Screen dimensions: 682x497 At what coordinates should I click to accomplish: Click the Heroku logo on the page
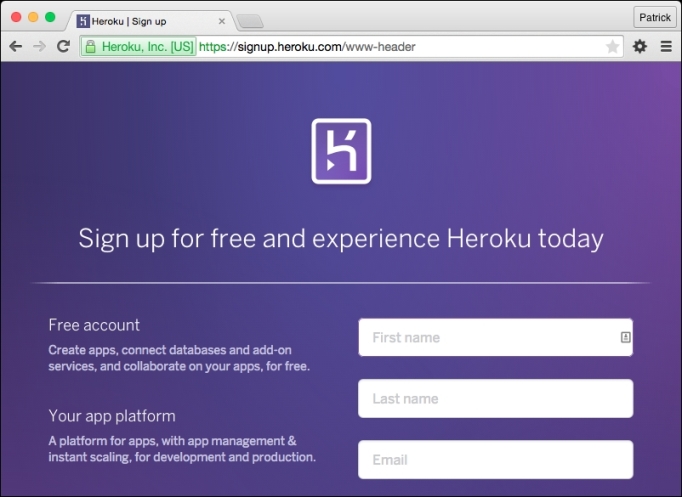click(341, 151)
